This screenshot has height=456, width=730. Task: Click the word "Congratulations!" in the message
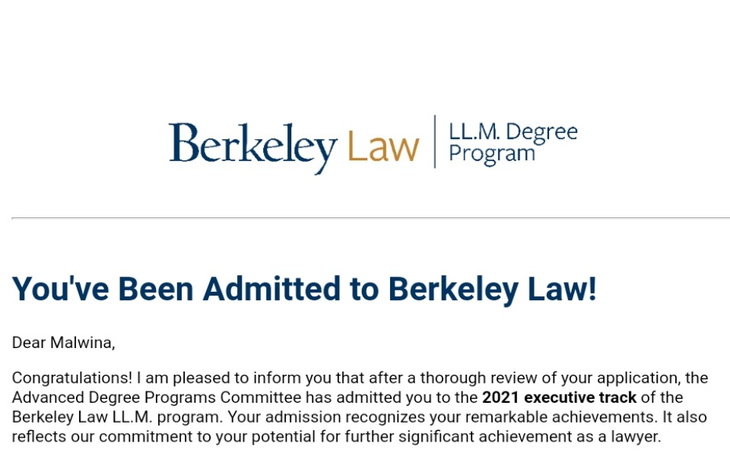tap(72, 378)
